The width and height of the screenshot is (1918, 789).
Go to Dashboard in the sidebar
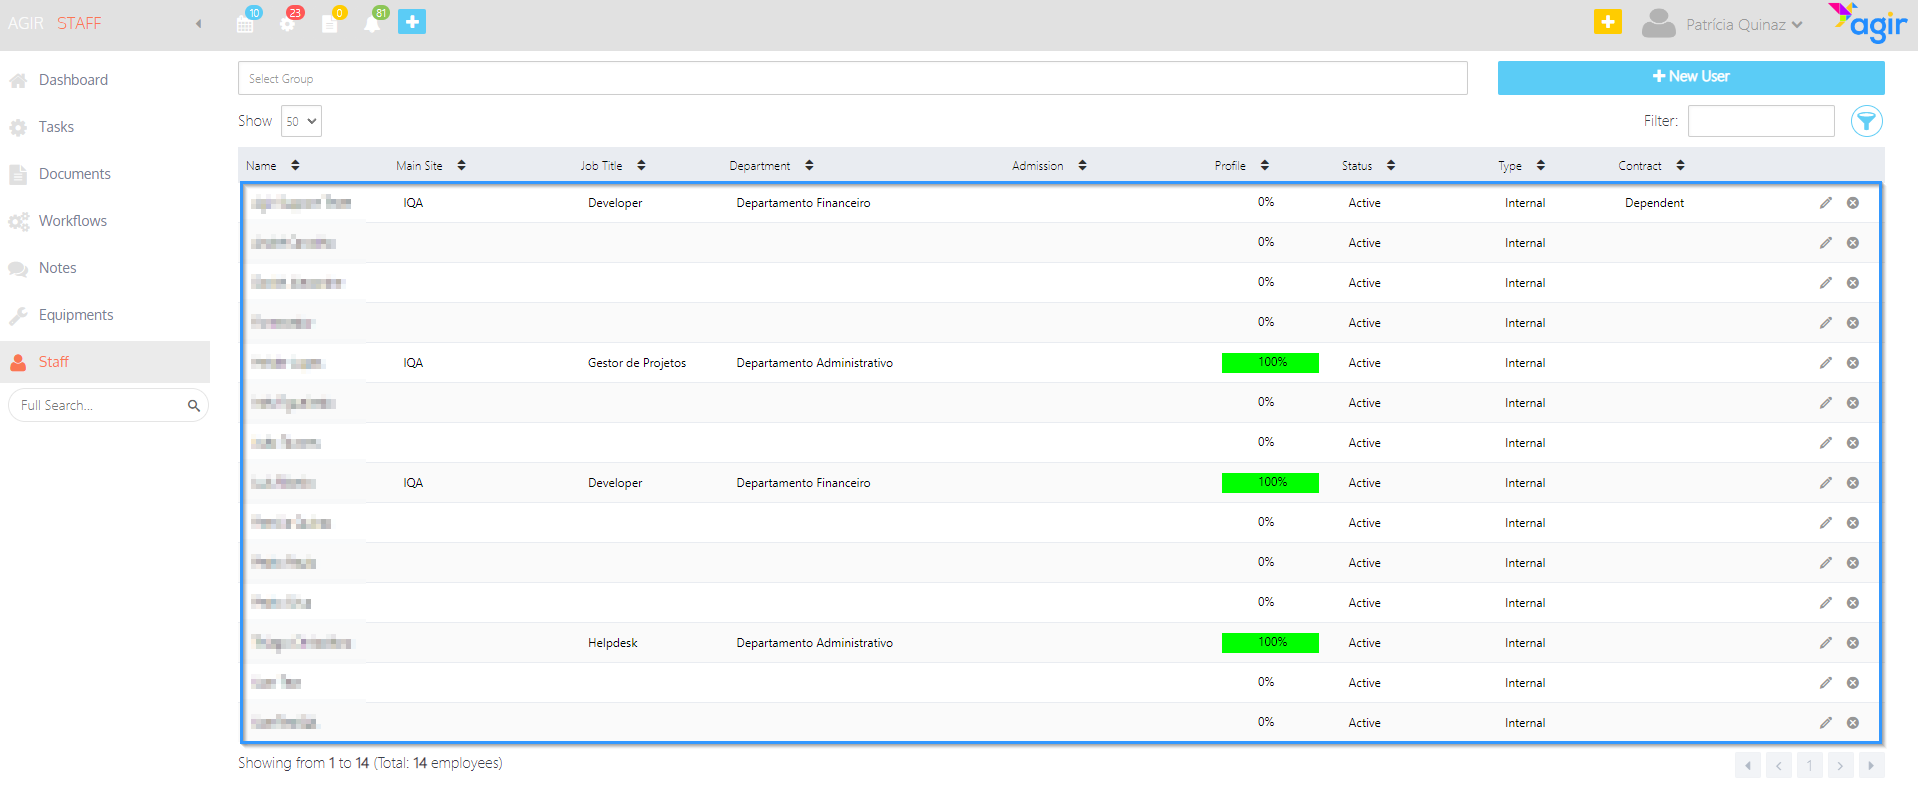[105, 80]
